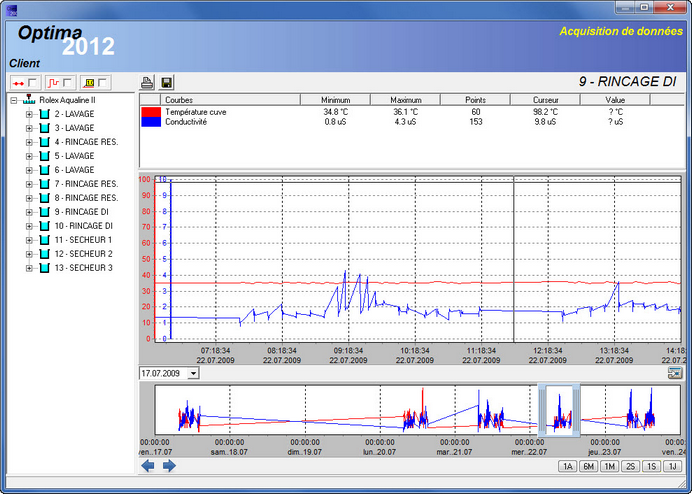Click the red points-marker display icon
This screenshot has height=494, width=692.
point(19,83)
